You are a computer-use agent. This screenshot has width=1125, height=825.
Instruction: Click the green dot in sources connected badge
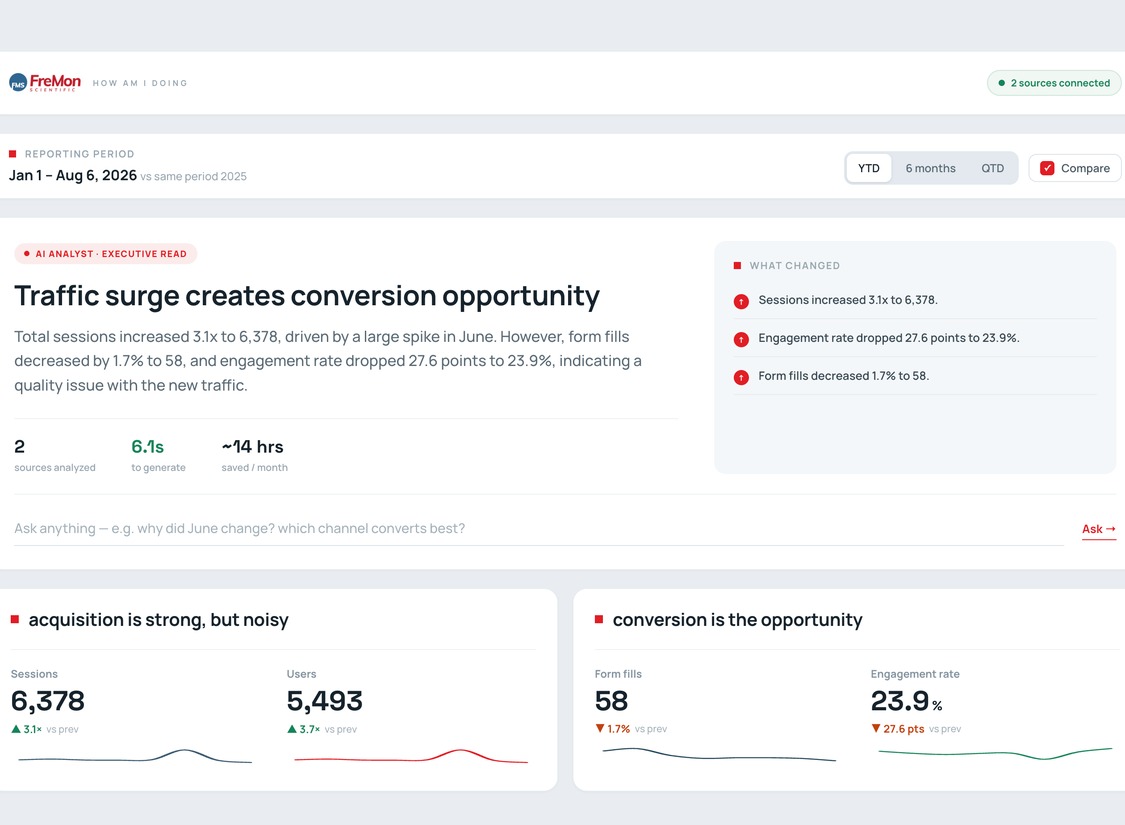(1002, 83)
